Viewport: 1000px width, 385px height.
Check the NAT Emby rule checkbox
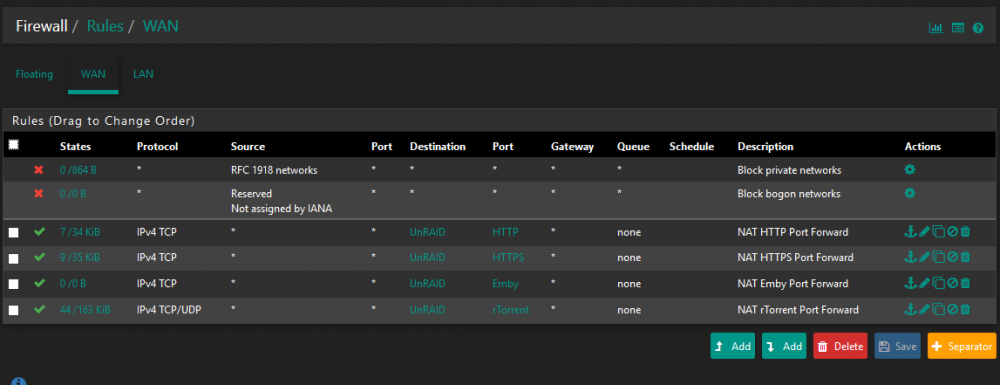click(13, 284)
